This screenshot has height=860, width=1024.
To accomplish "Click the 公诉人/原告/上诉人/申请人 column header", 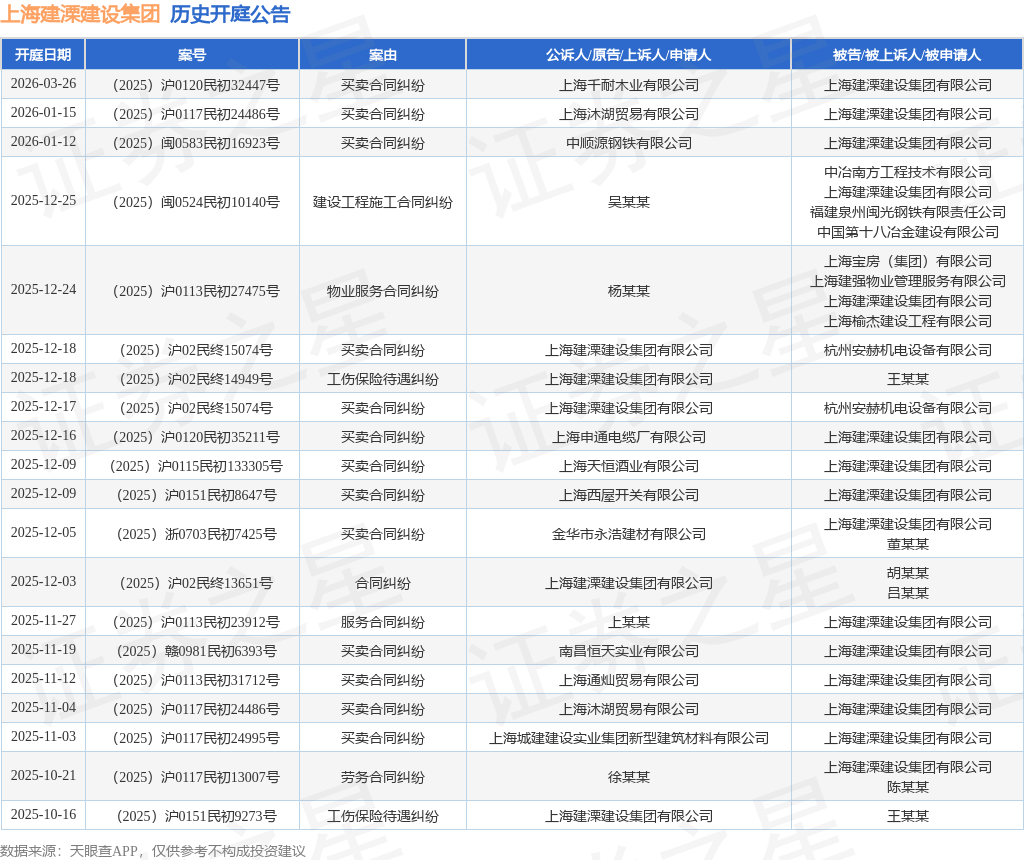I will (x=628, y=55).
